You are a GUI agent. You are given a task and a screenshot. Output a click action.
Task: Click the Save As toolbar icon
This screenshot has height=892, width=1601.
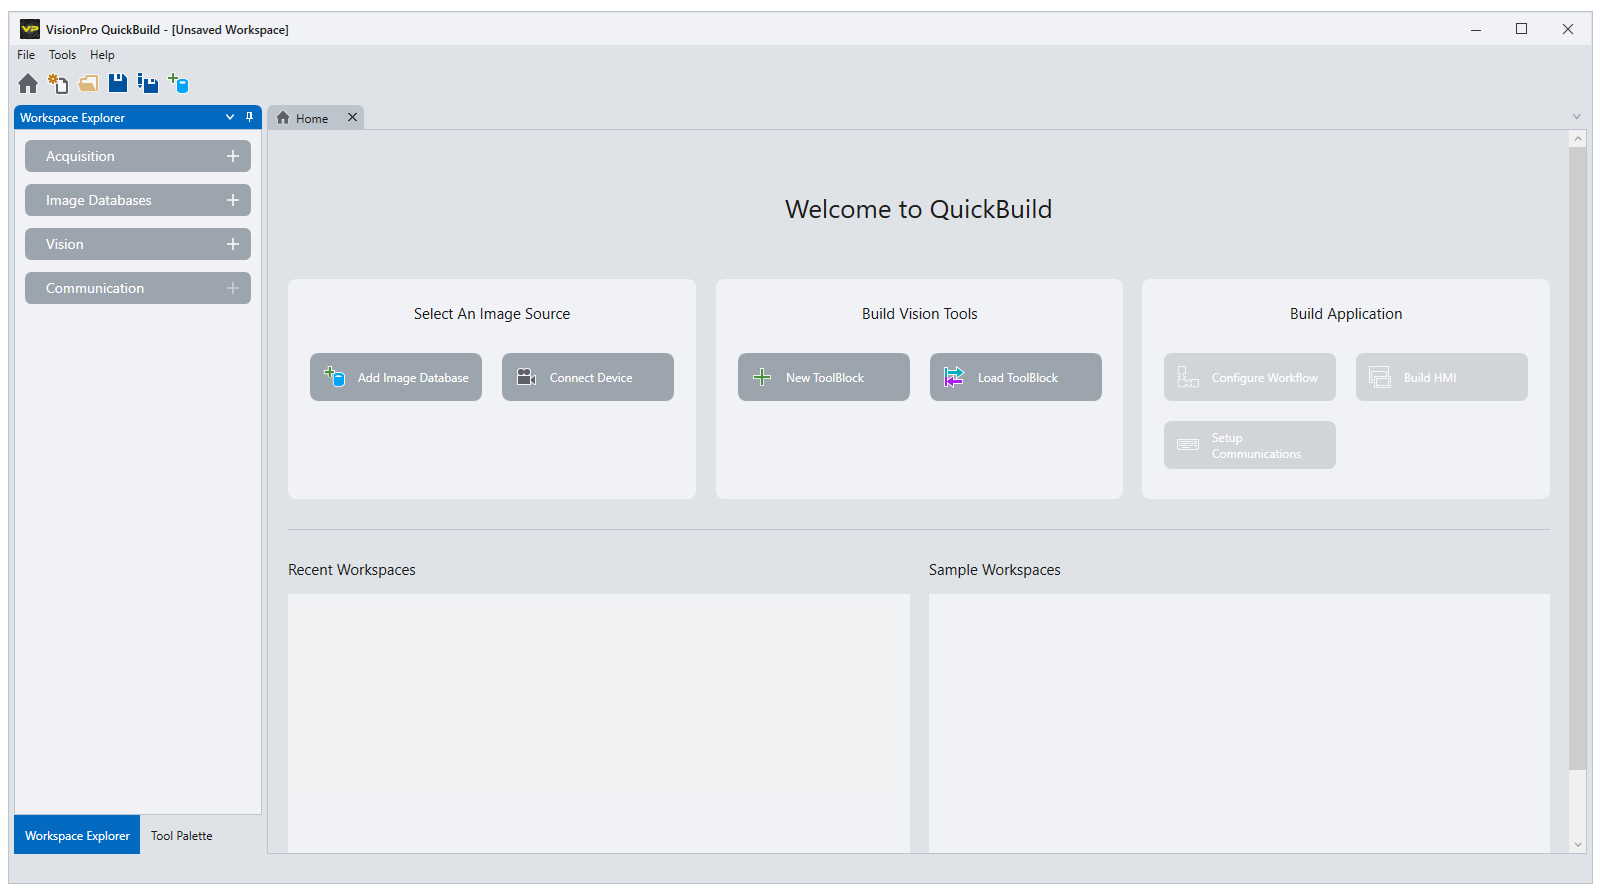click(148, 84)
